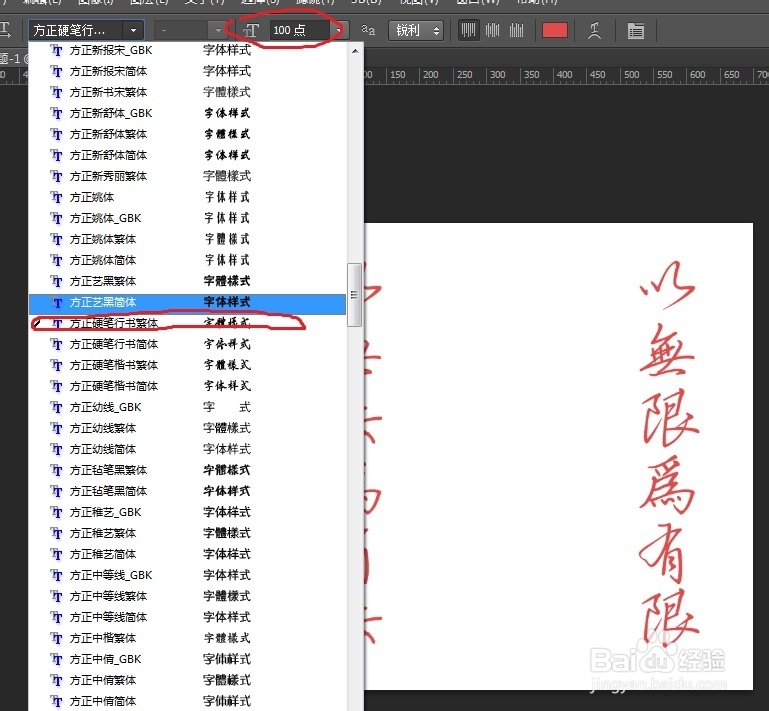Select font 方正新舒体_GBK
This screenshot has height=711, width=769.
coord(187,113)
